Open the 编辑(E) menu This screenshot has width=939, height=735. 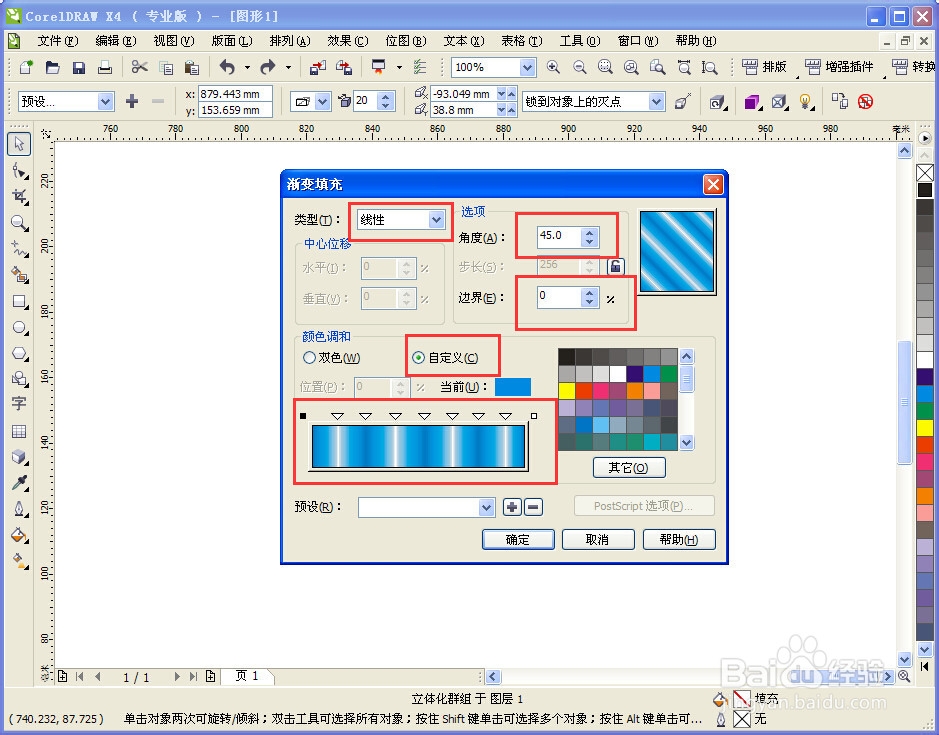point(116,41)
